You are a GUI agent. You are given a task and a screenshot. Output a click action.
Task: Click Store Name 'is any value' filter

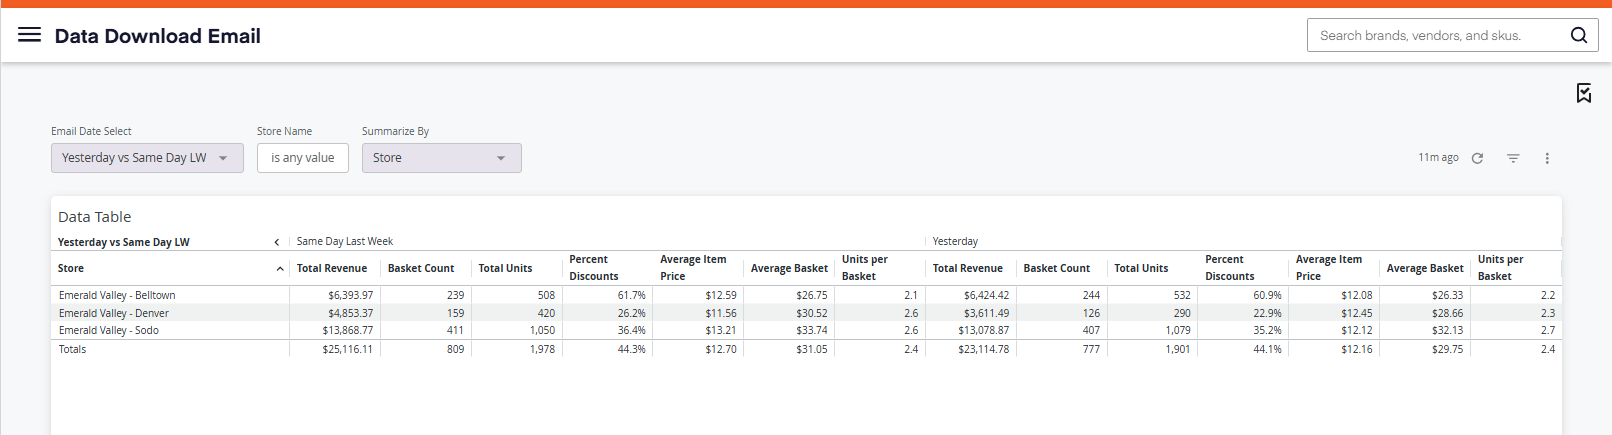point(303,158)
